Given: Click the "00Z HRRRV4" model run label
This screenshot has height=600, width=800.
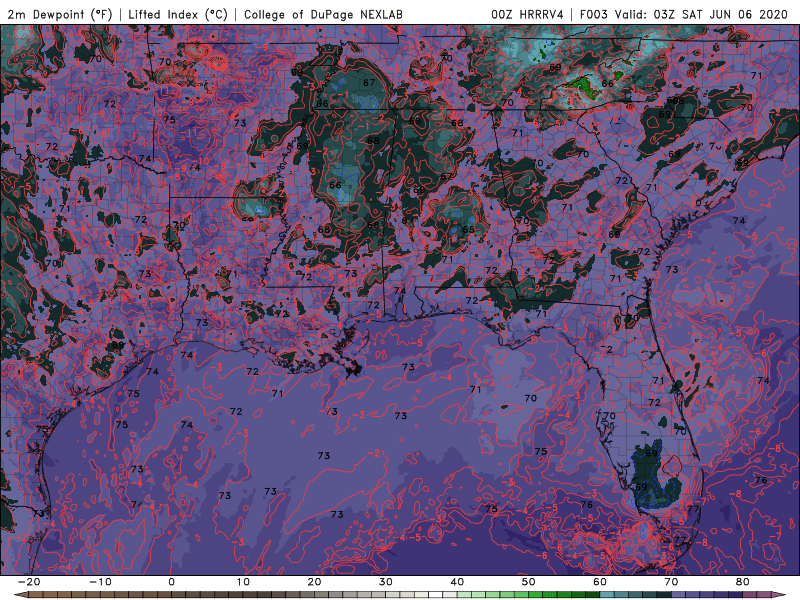Looking at the screenshot, I should coord(527,15).
